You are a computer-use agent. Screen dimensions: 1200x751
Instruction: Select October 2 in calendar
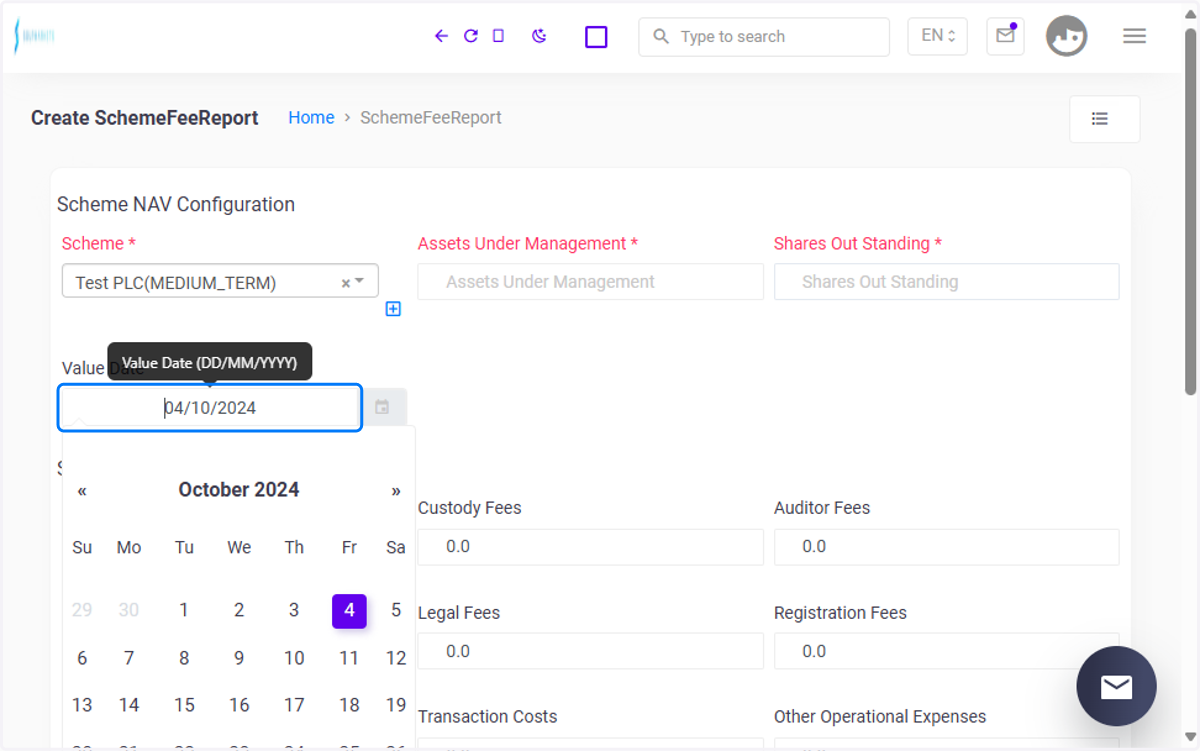(239, 610)
